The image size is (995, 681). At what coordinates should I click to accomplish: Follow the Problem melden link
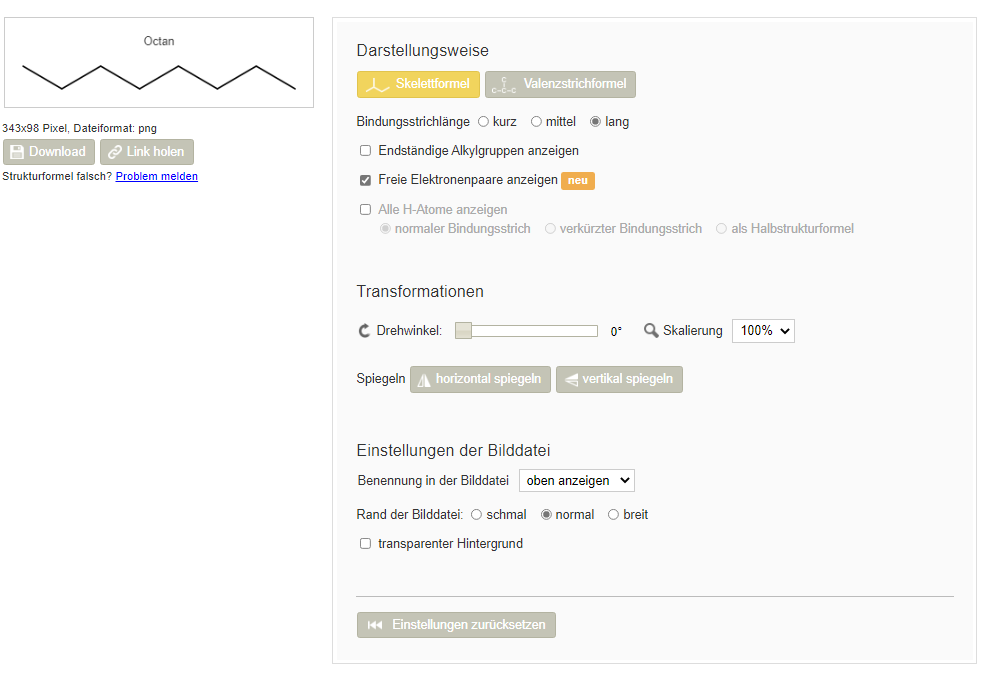(157, 176)
